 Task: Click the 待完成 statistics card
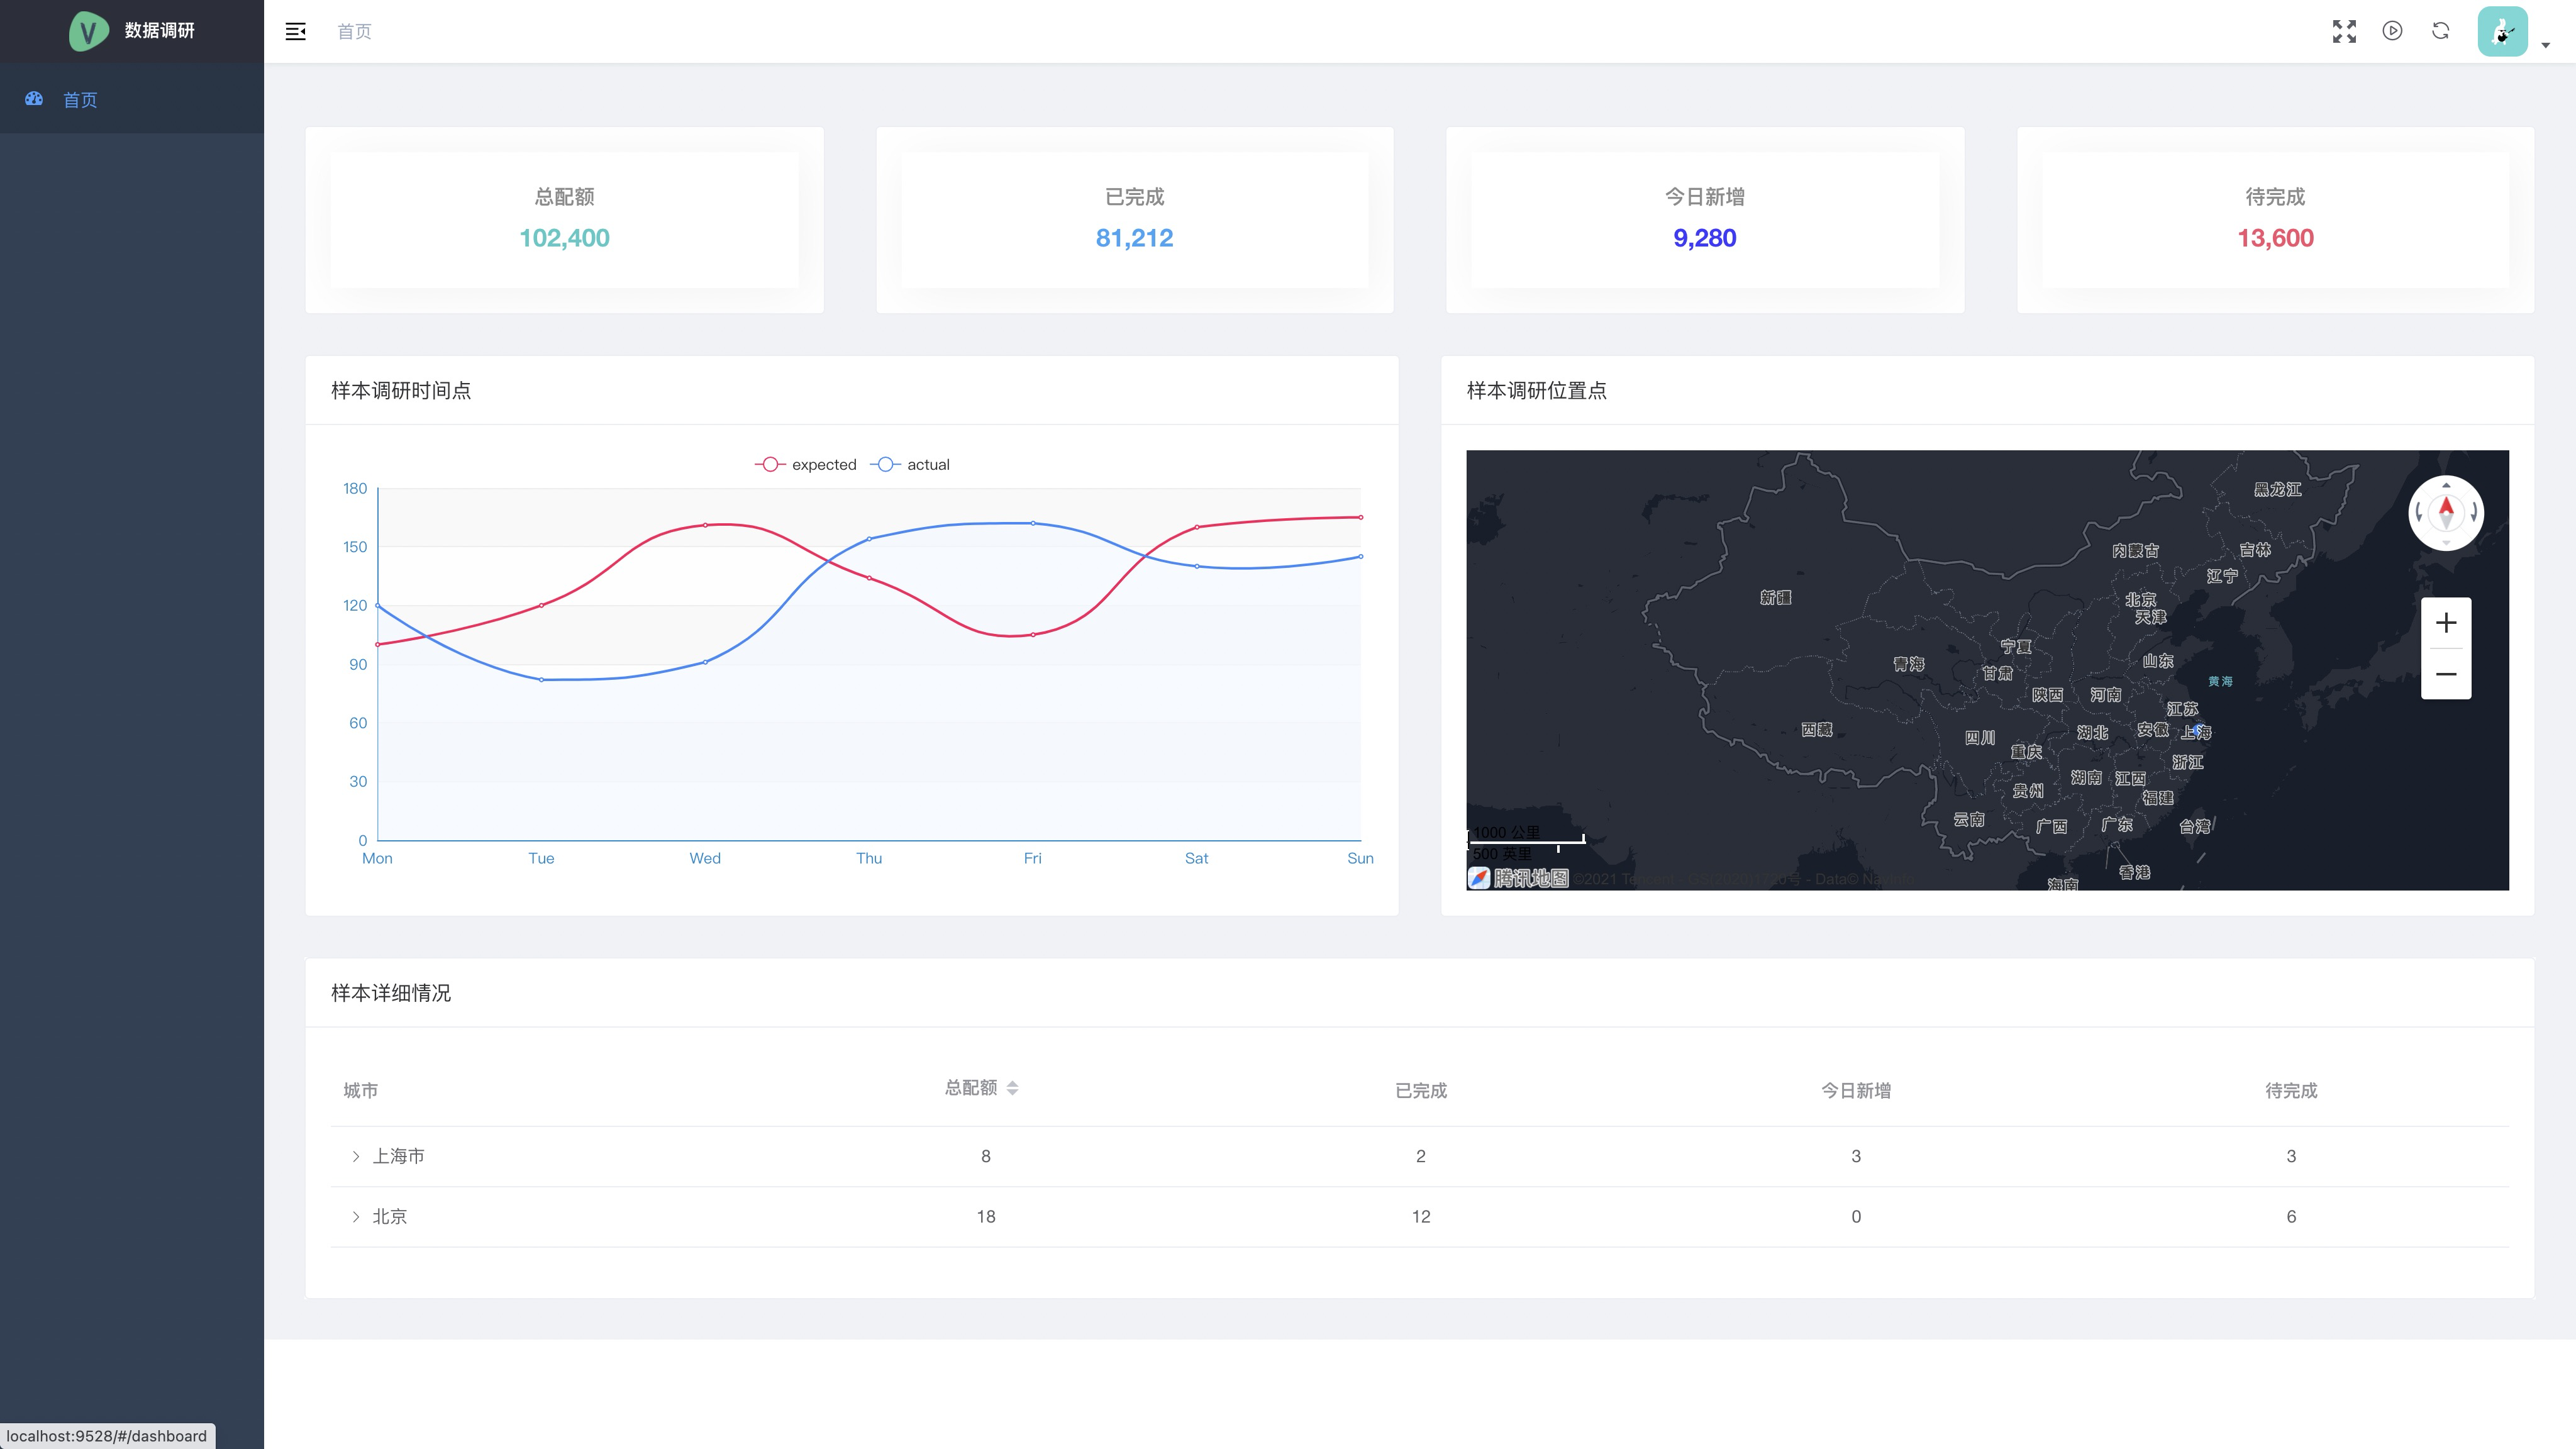tap(2275, 219)
